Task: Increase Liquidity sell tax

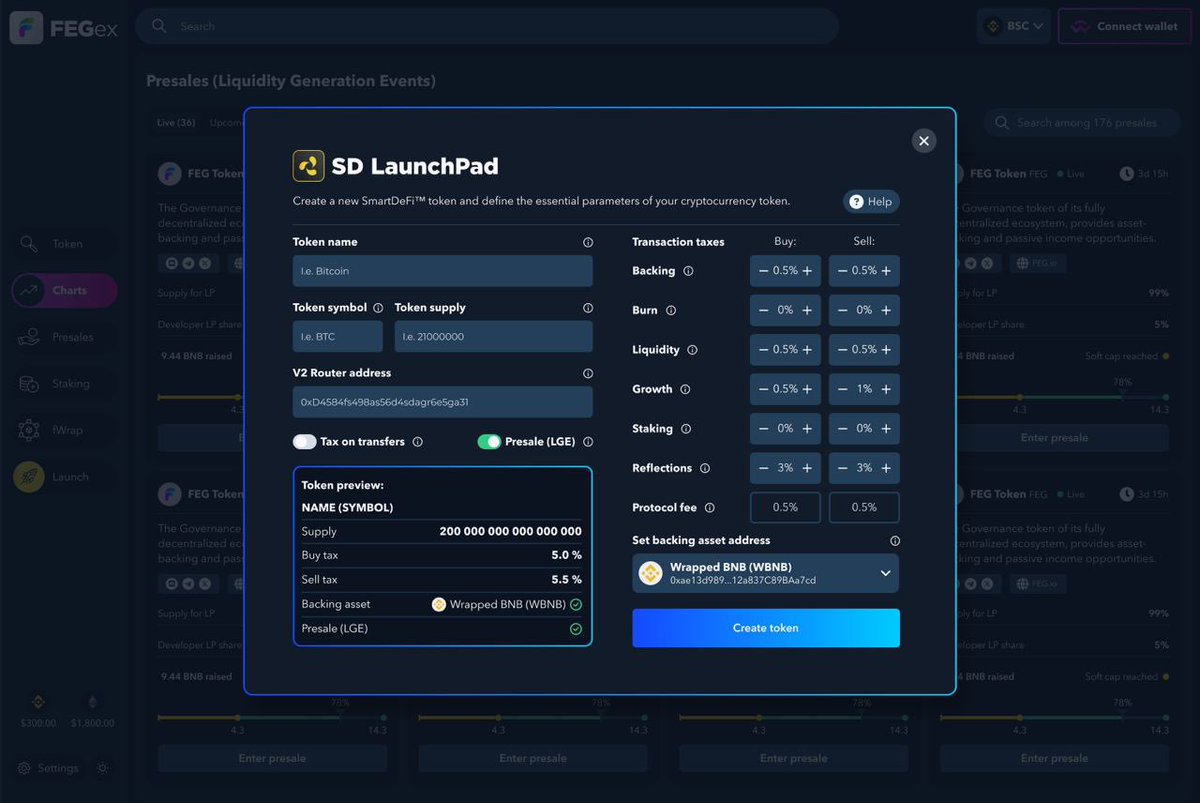Action: click(886, 350)
